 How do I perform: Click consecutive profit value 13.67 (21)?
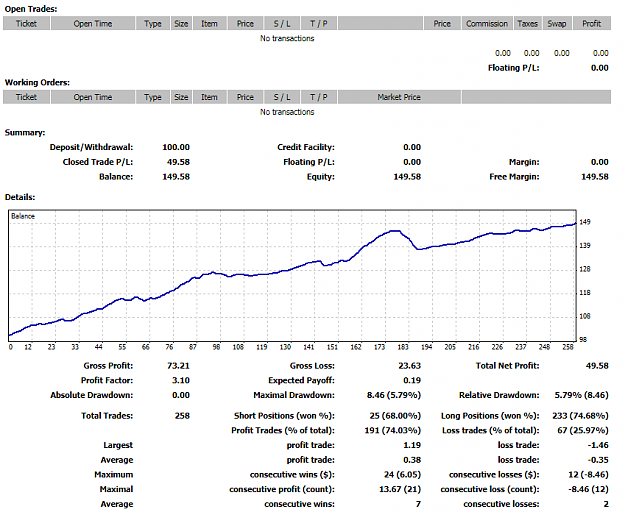pos(400,489)
